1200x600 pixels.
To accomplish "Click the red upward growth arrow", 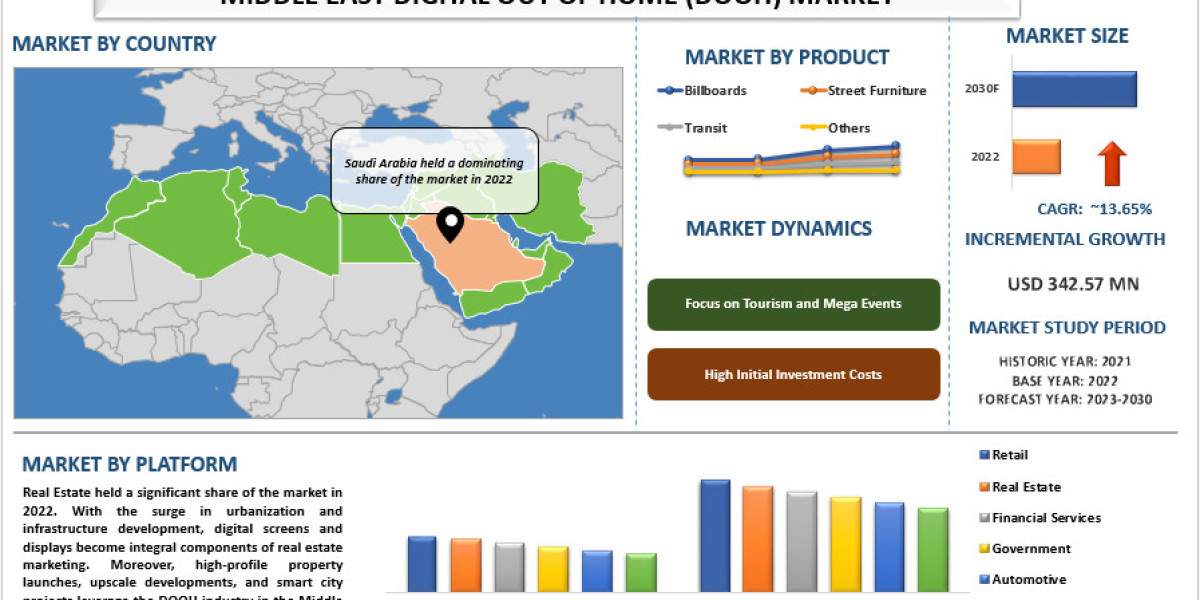I will (x=1113, y=163).
